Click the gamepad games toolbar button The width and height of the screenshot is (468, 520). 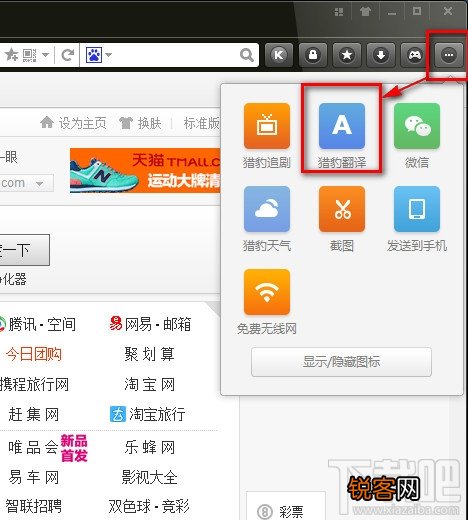coord(415,55)
